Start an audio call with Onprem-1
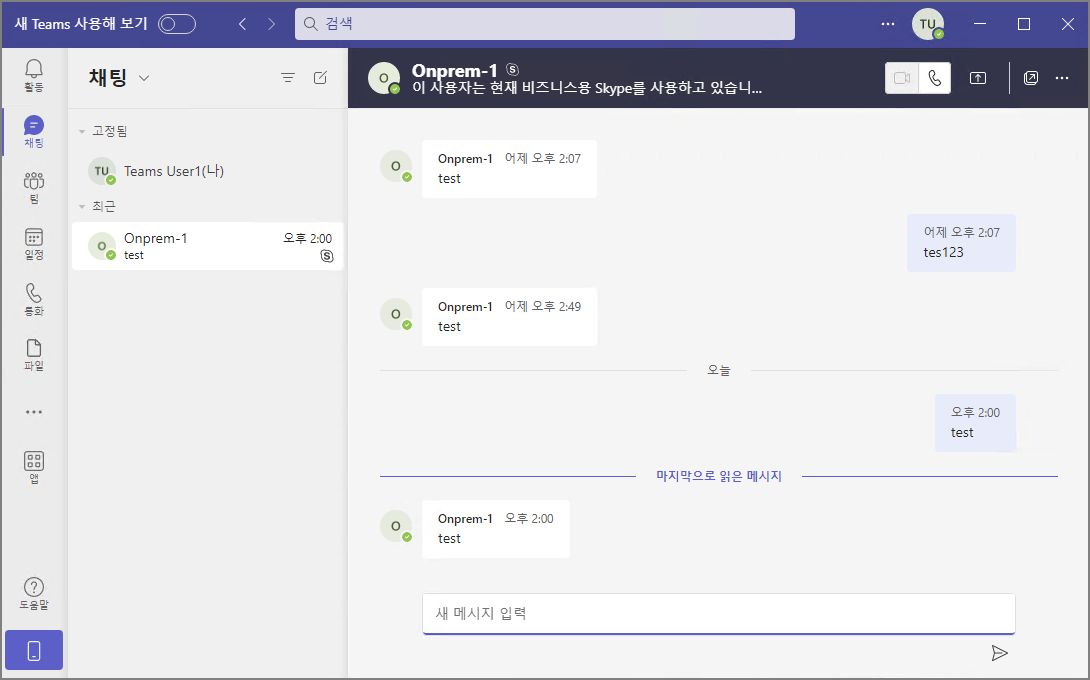The image size is (1090, 680). (934, 78)
